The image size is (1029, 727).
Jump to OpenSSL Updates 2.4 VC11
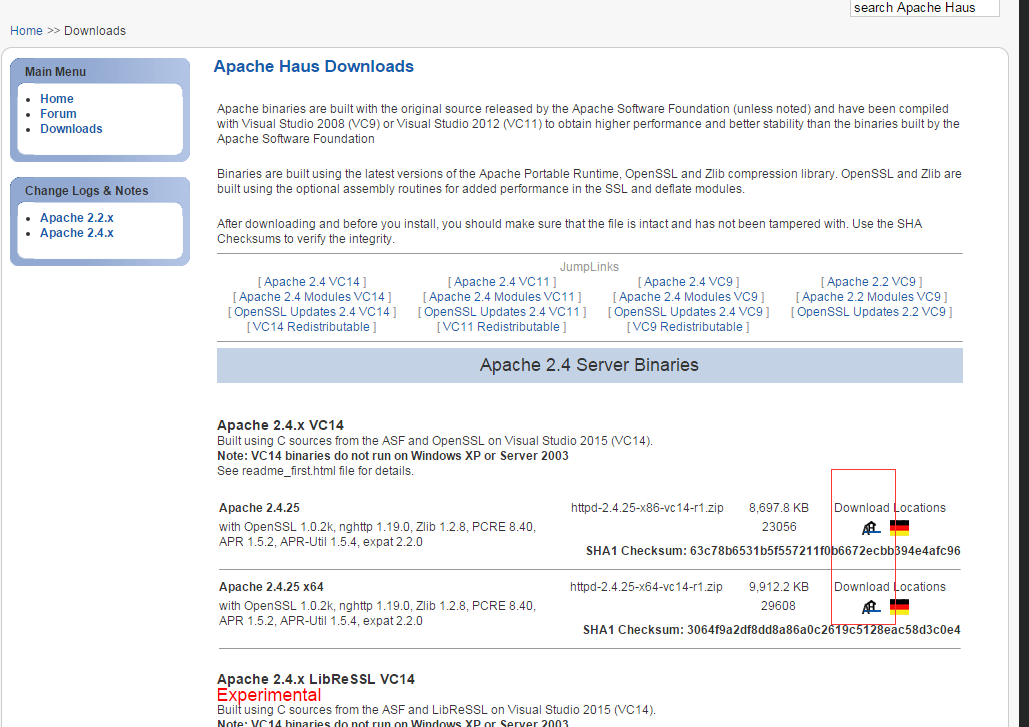(x=502, y=312)
